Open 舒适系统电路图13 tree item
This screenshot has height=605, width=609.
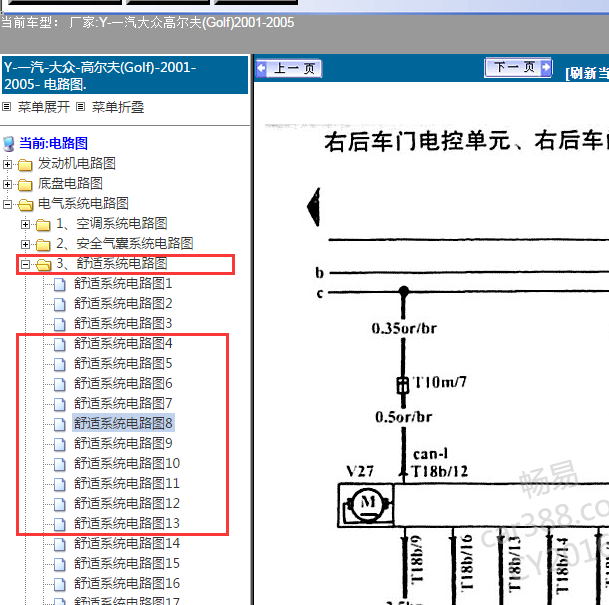(x=127, y=524)
